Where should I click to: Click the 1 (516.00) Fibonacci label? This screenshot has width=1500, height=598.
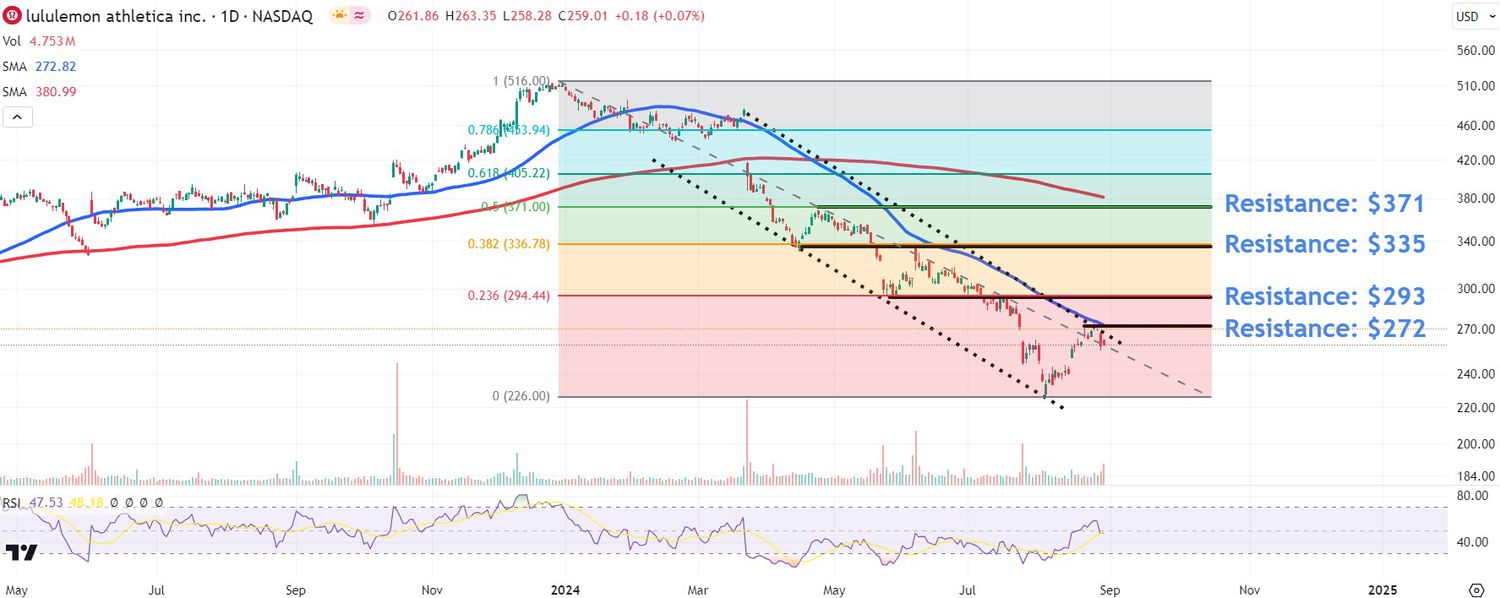point(521,81)
